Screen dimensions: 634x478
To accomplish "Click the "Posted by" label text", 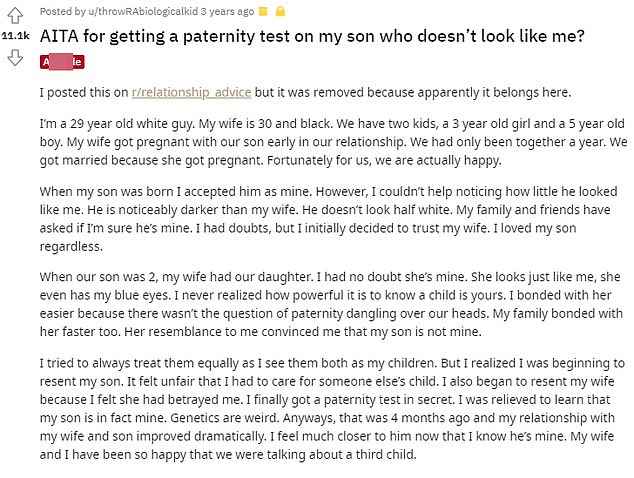I will point(62,12).
